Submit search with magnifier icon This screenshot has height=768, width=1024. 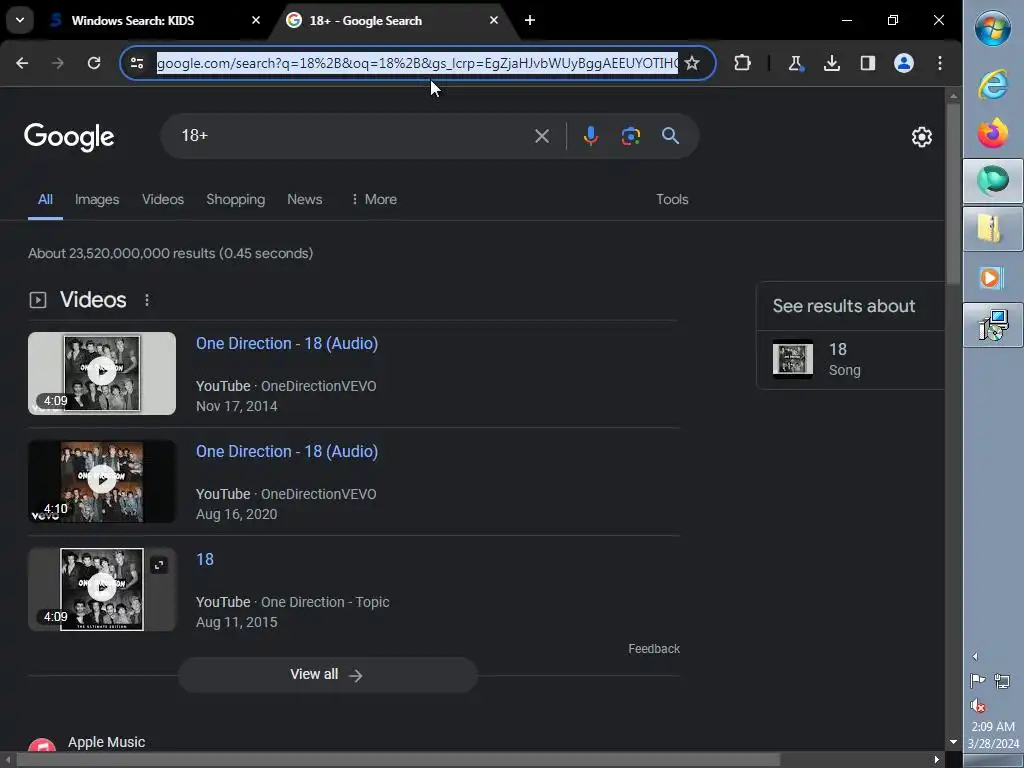[670, 136]
